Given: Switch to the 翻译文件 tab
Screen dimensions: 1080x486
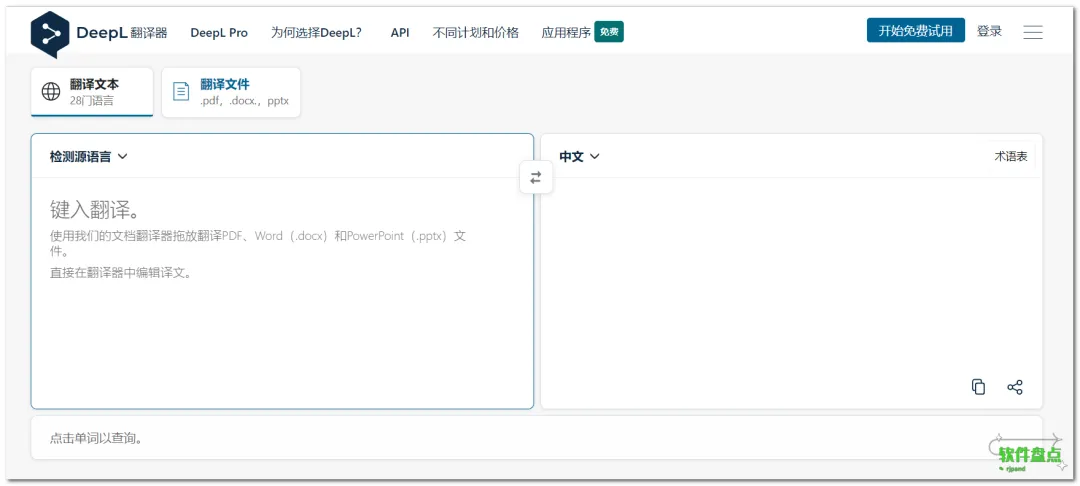Looking at the screenshot, I should pos(231,92).
